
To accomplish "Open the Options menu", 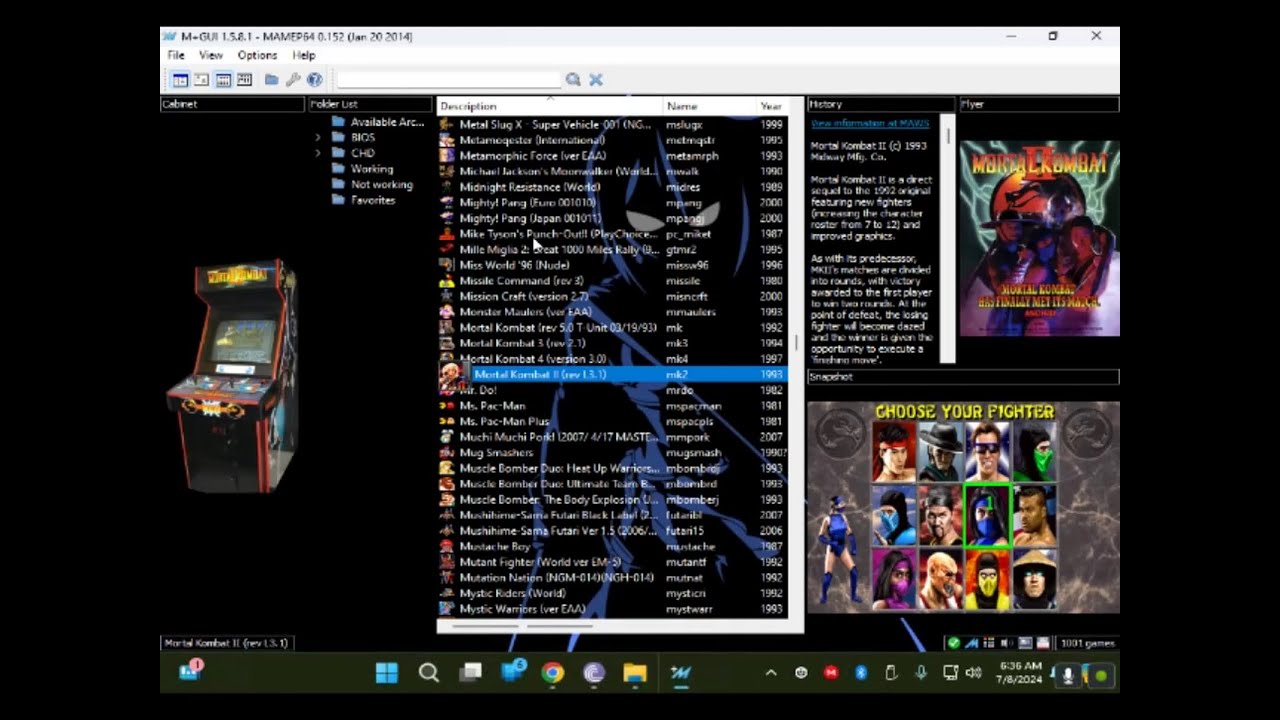I will (x=257, y=55).
